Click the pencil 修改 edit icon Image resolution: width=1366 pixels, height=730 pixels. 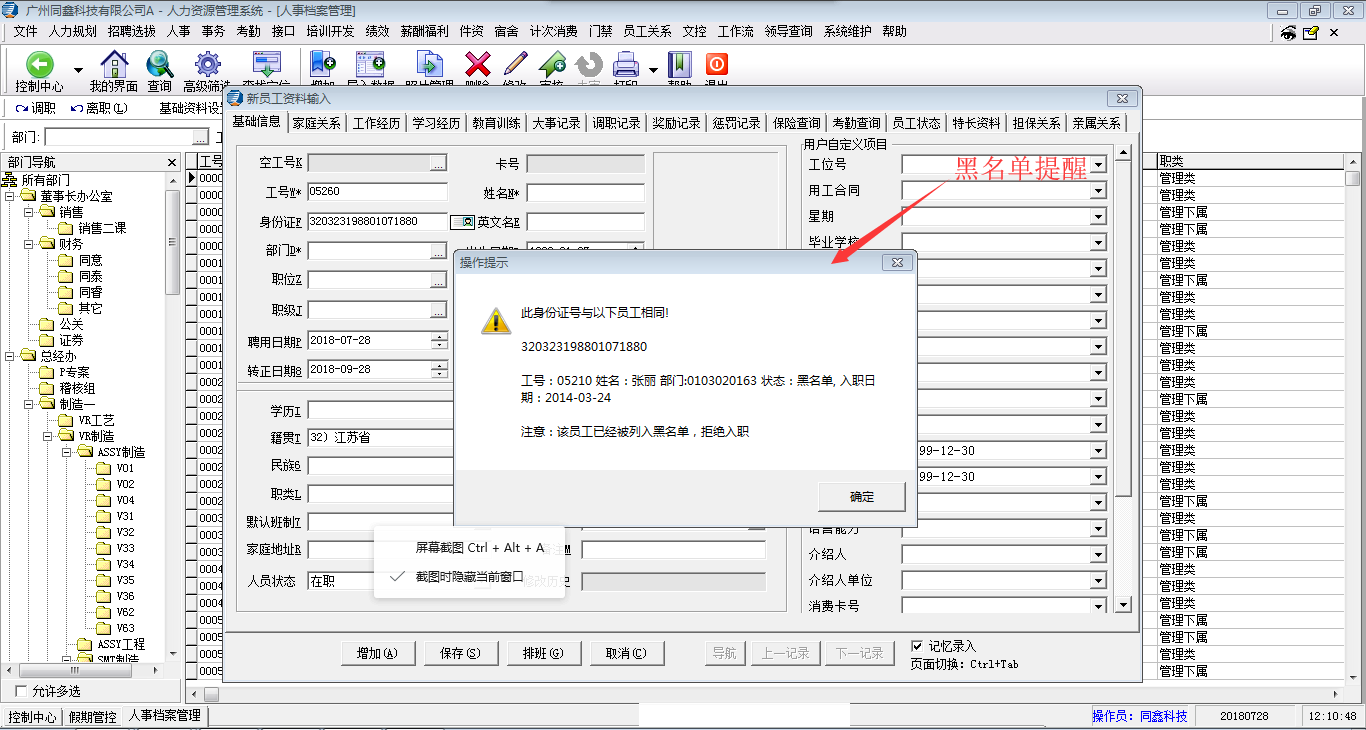[x=515, y=66]
